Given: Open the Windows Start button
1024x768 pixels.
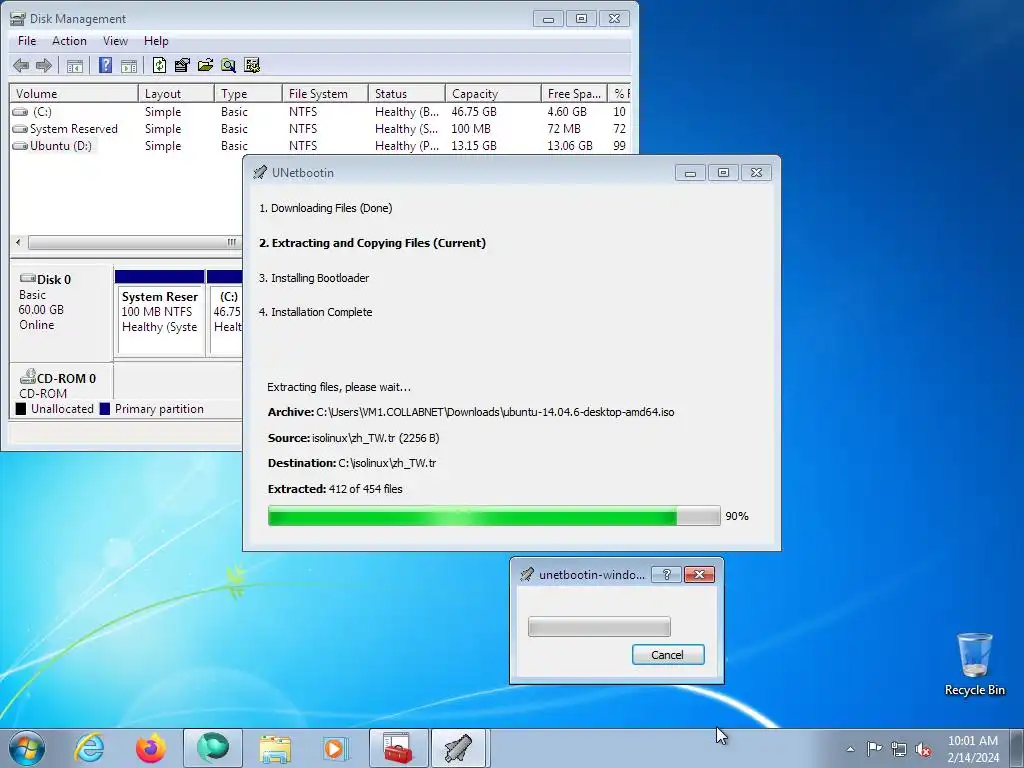Looking at the screenshot, I should (27, 748).
